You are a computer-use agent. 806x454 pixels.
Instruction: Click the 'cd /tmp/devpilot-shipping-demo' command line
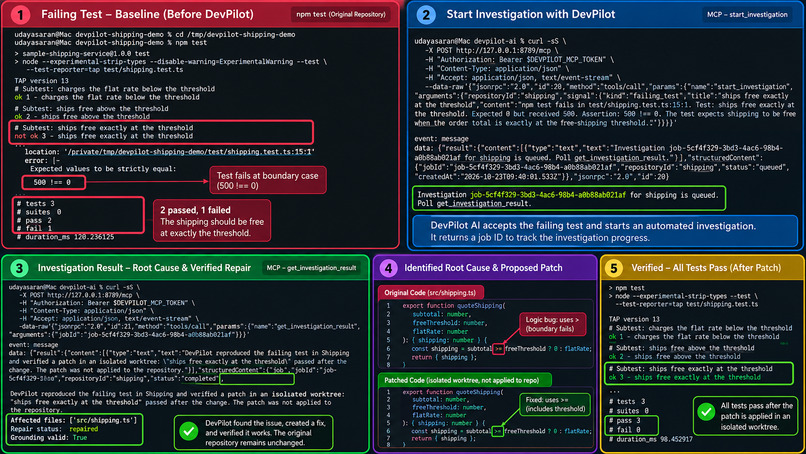tap(155, 34)
